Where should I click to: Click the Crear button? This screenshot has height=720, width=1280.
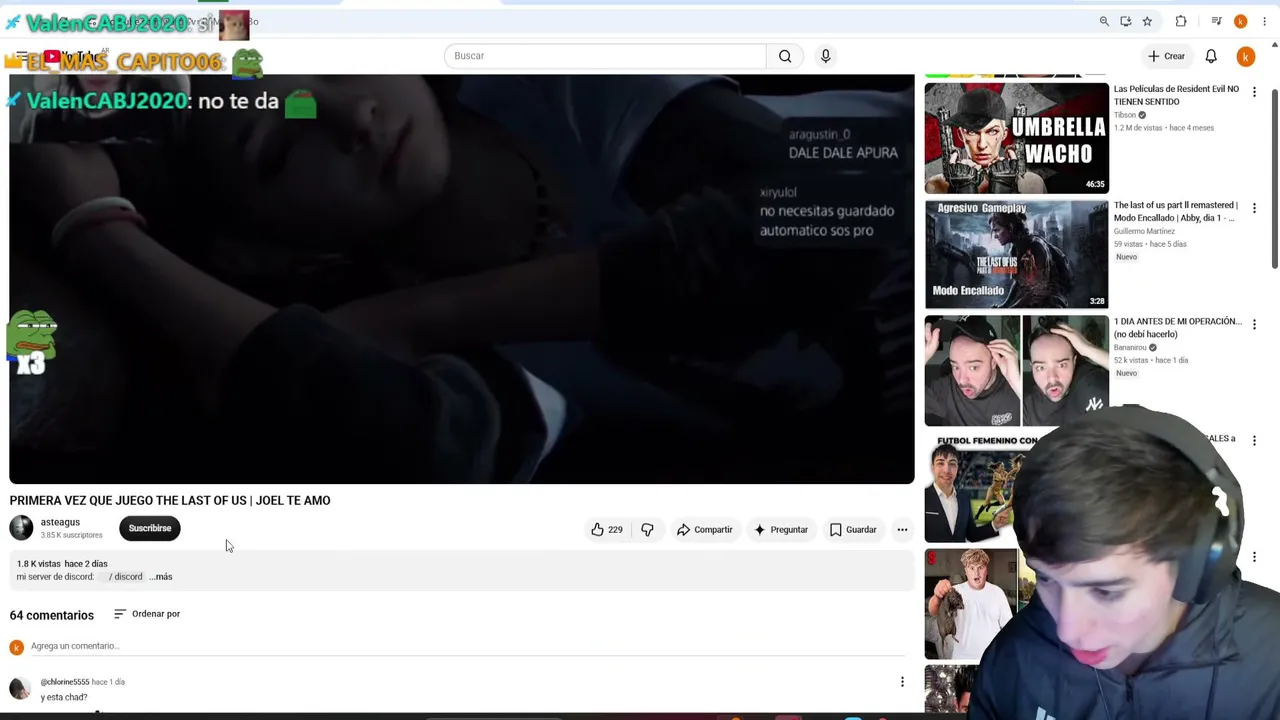tap(1166, 56)
